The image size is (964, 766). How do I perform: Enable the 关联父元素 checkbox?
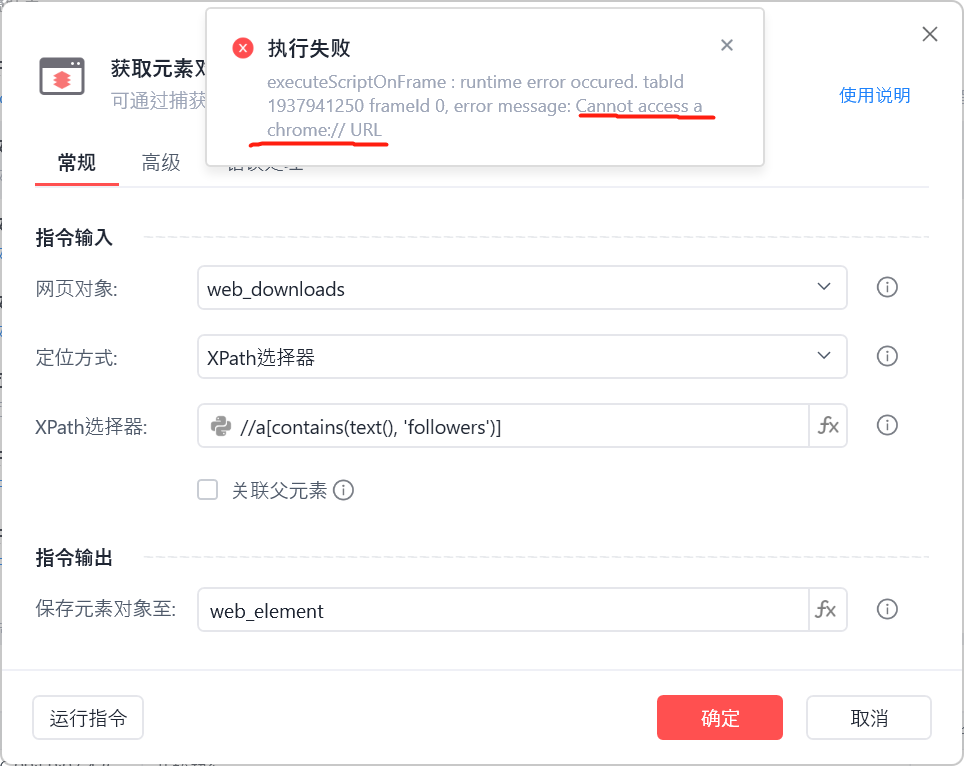[x=207, y=490]
